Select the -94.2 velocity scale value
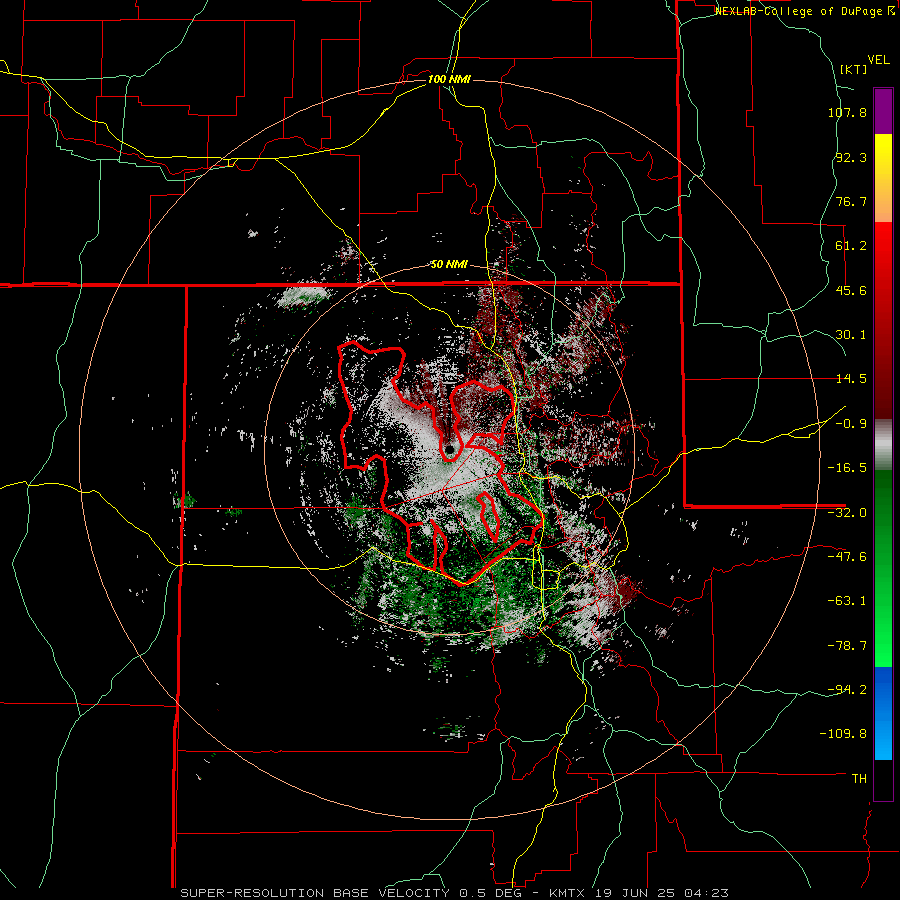 847,689
